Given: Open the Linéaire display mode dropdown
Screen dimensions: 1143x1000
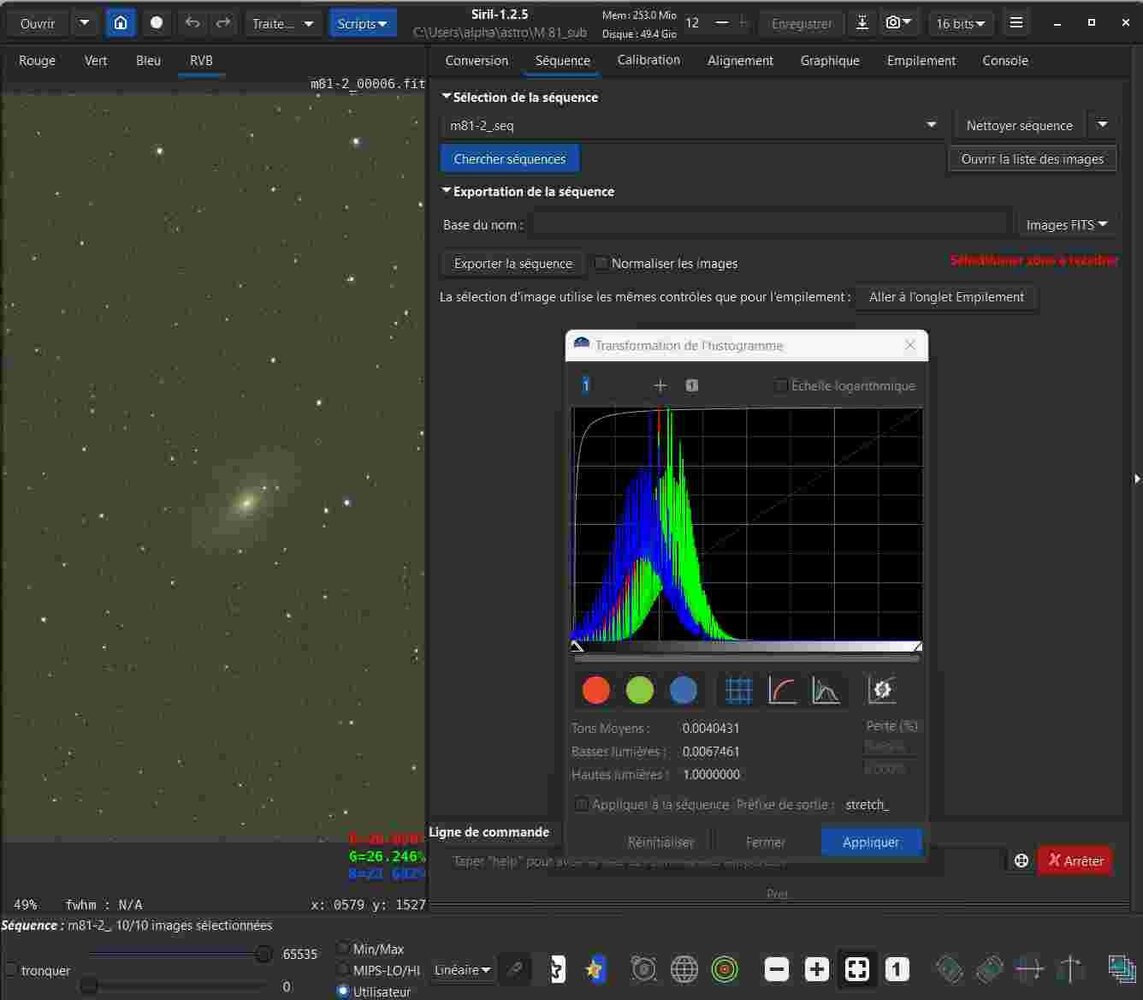Looking at the screenshot, I should coord(463,970).
